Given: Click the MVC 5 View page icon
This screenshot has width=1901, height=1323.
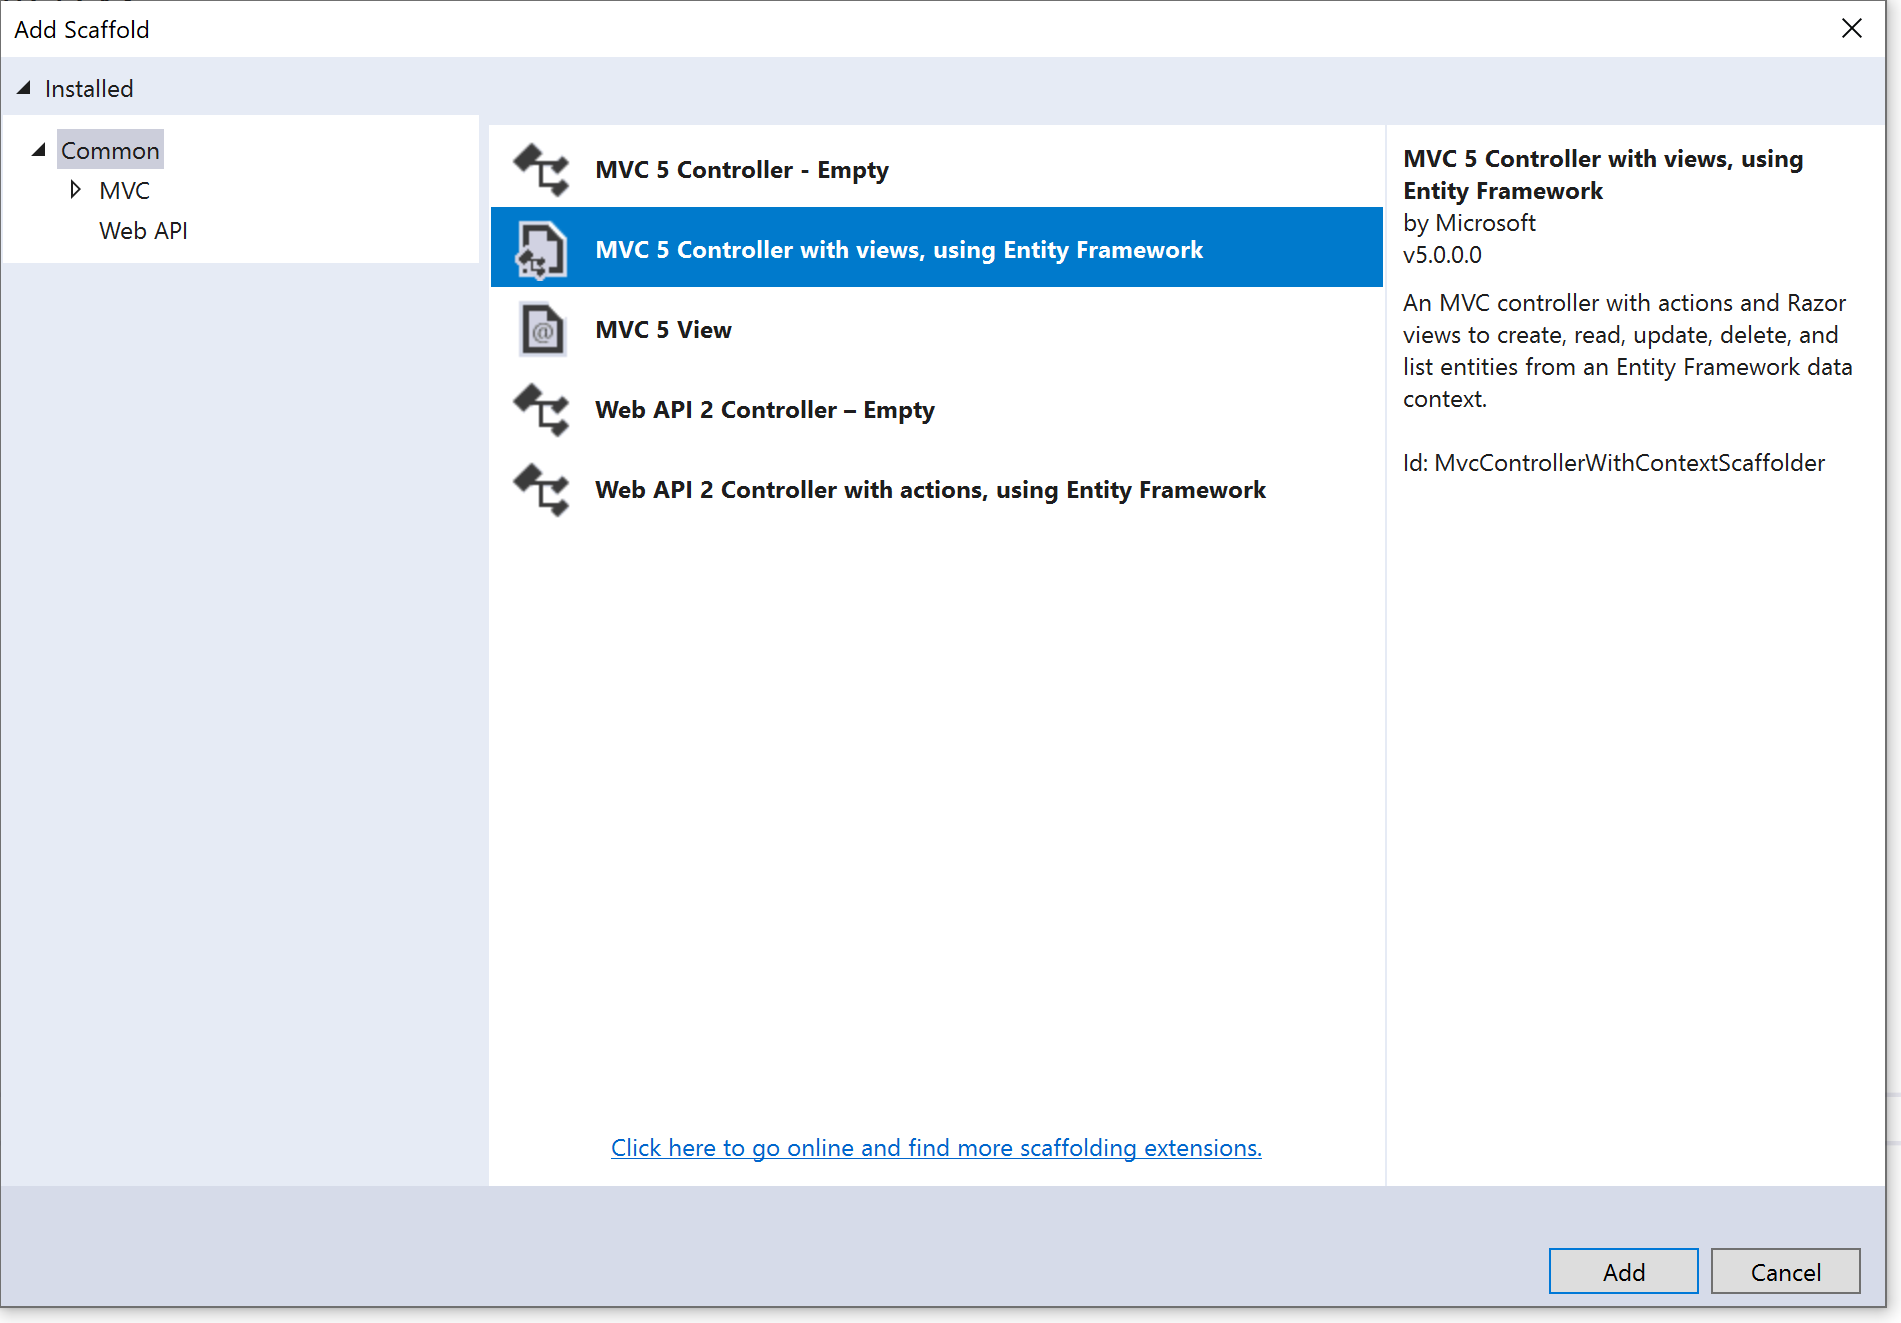Looking at the screenshot, I should 541,330.
